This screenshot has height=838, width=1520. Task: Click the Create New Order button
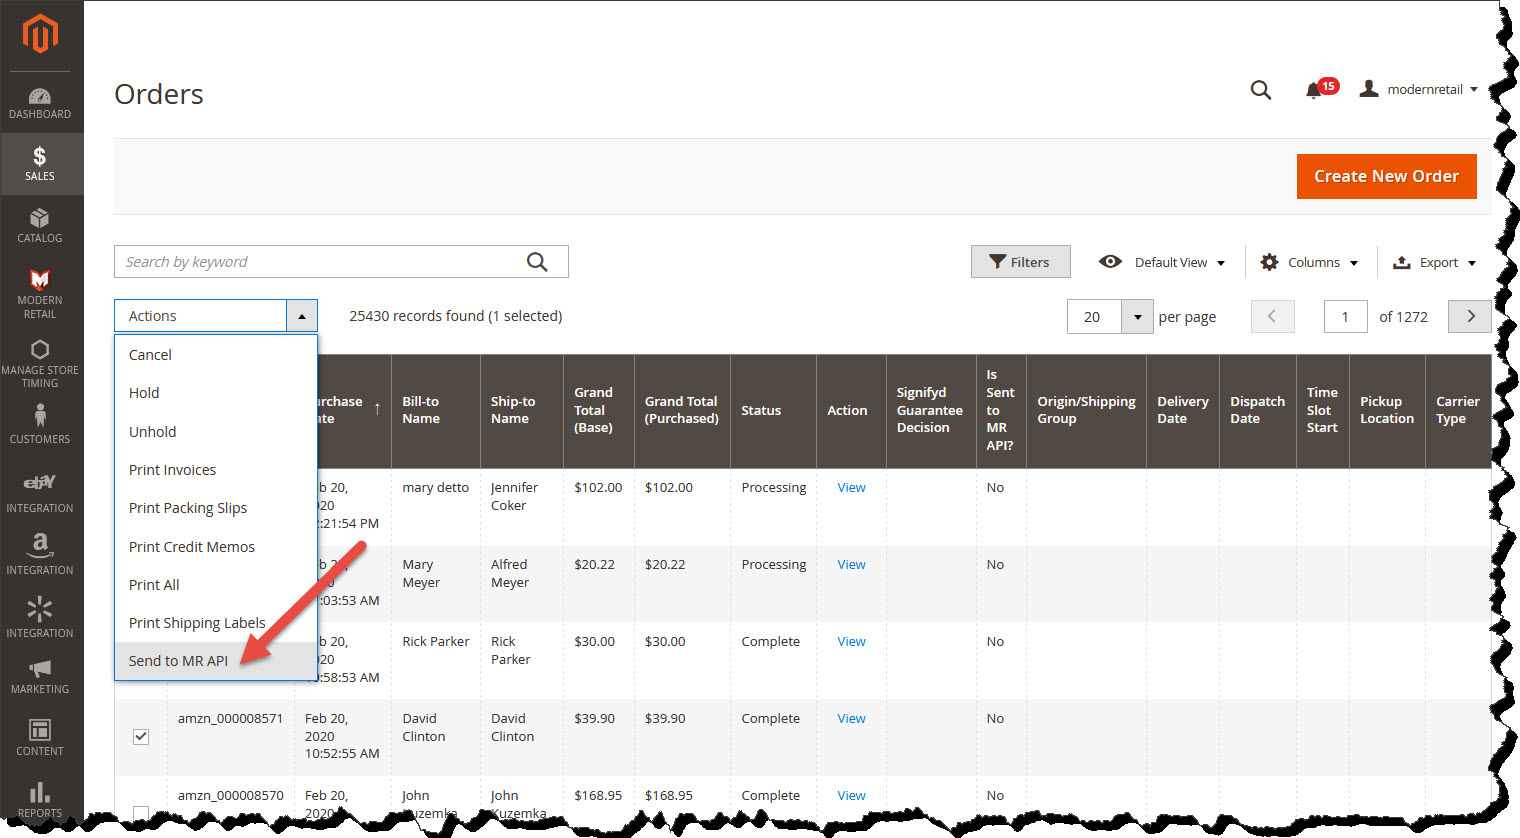pyautogui.click(x=1386, y=176)
